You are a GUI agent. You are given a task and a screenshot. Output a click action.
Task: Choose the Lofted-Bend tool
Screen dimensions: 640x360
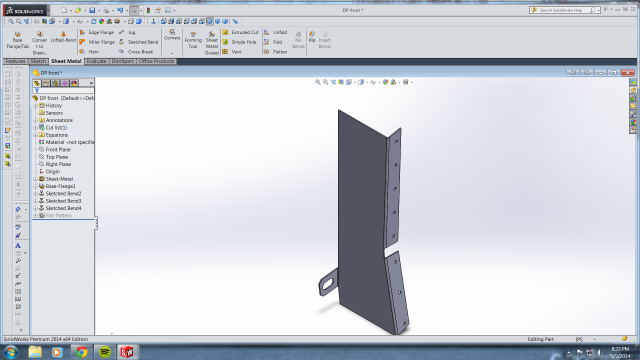coord(63,37)
